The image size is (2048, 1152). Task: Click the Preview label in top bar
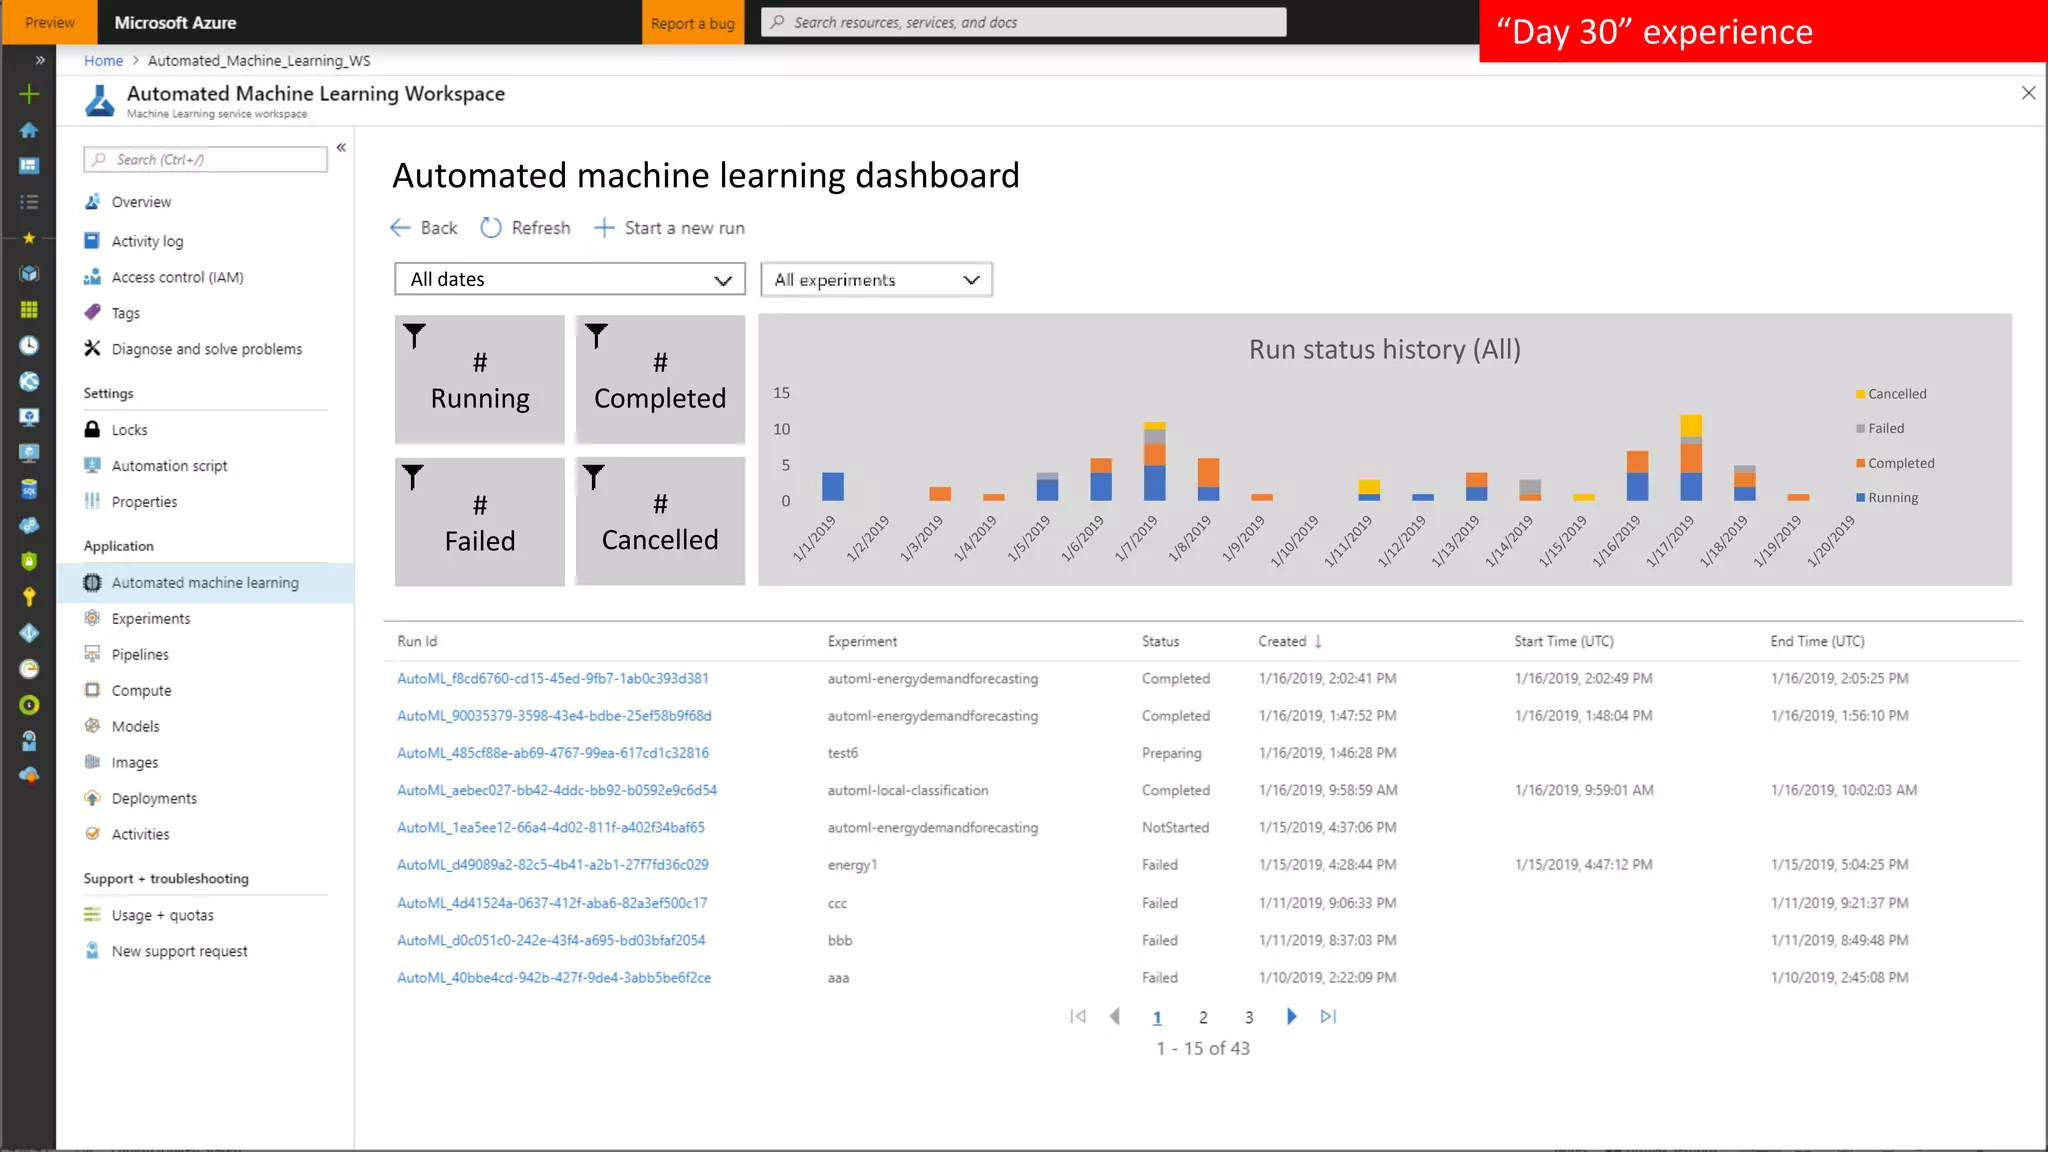(49, 22)
